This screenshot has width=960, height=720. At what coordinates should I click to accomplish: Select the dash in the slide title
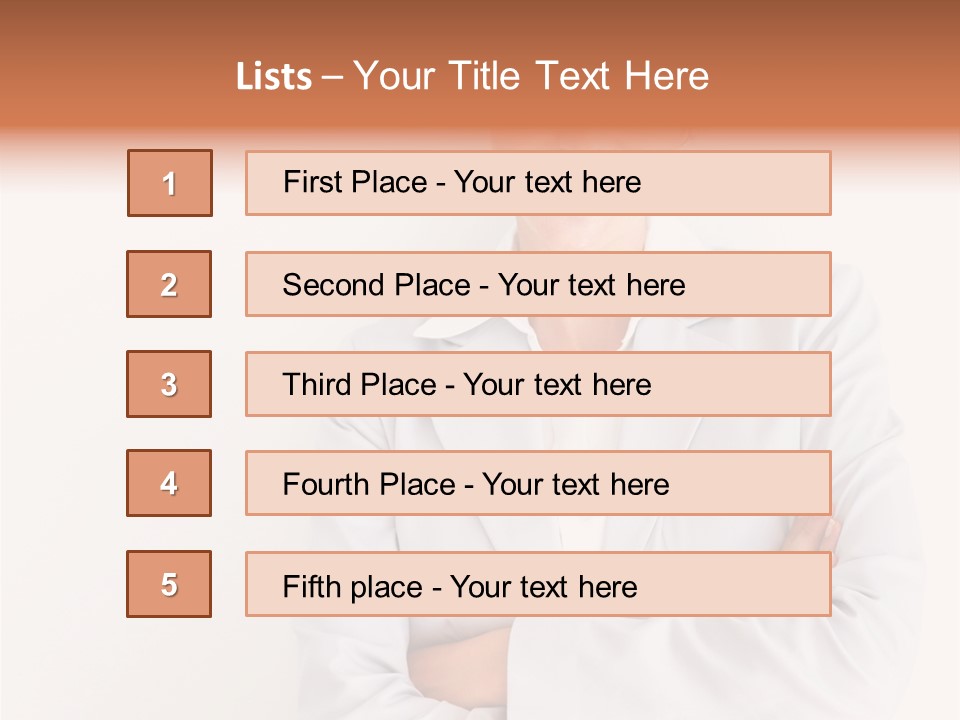333,77
